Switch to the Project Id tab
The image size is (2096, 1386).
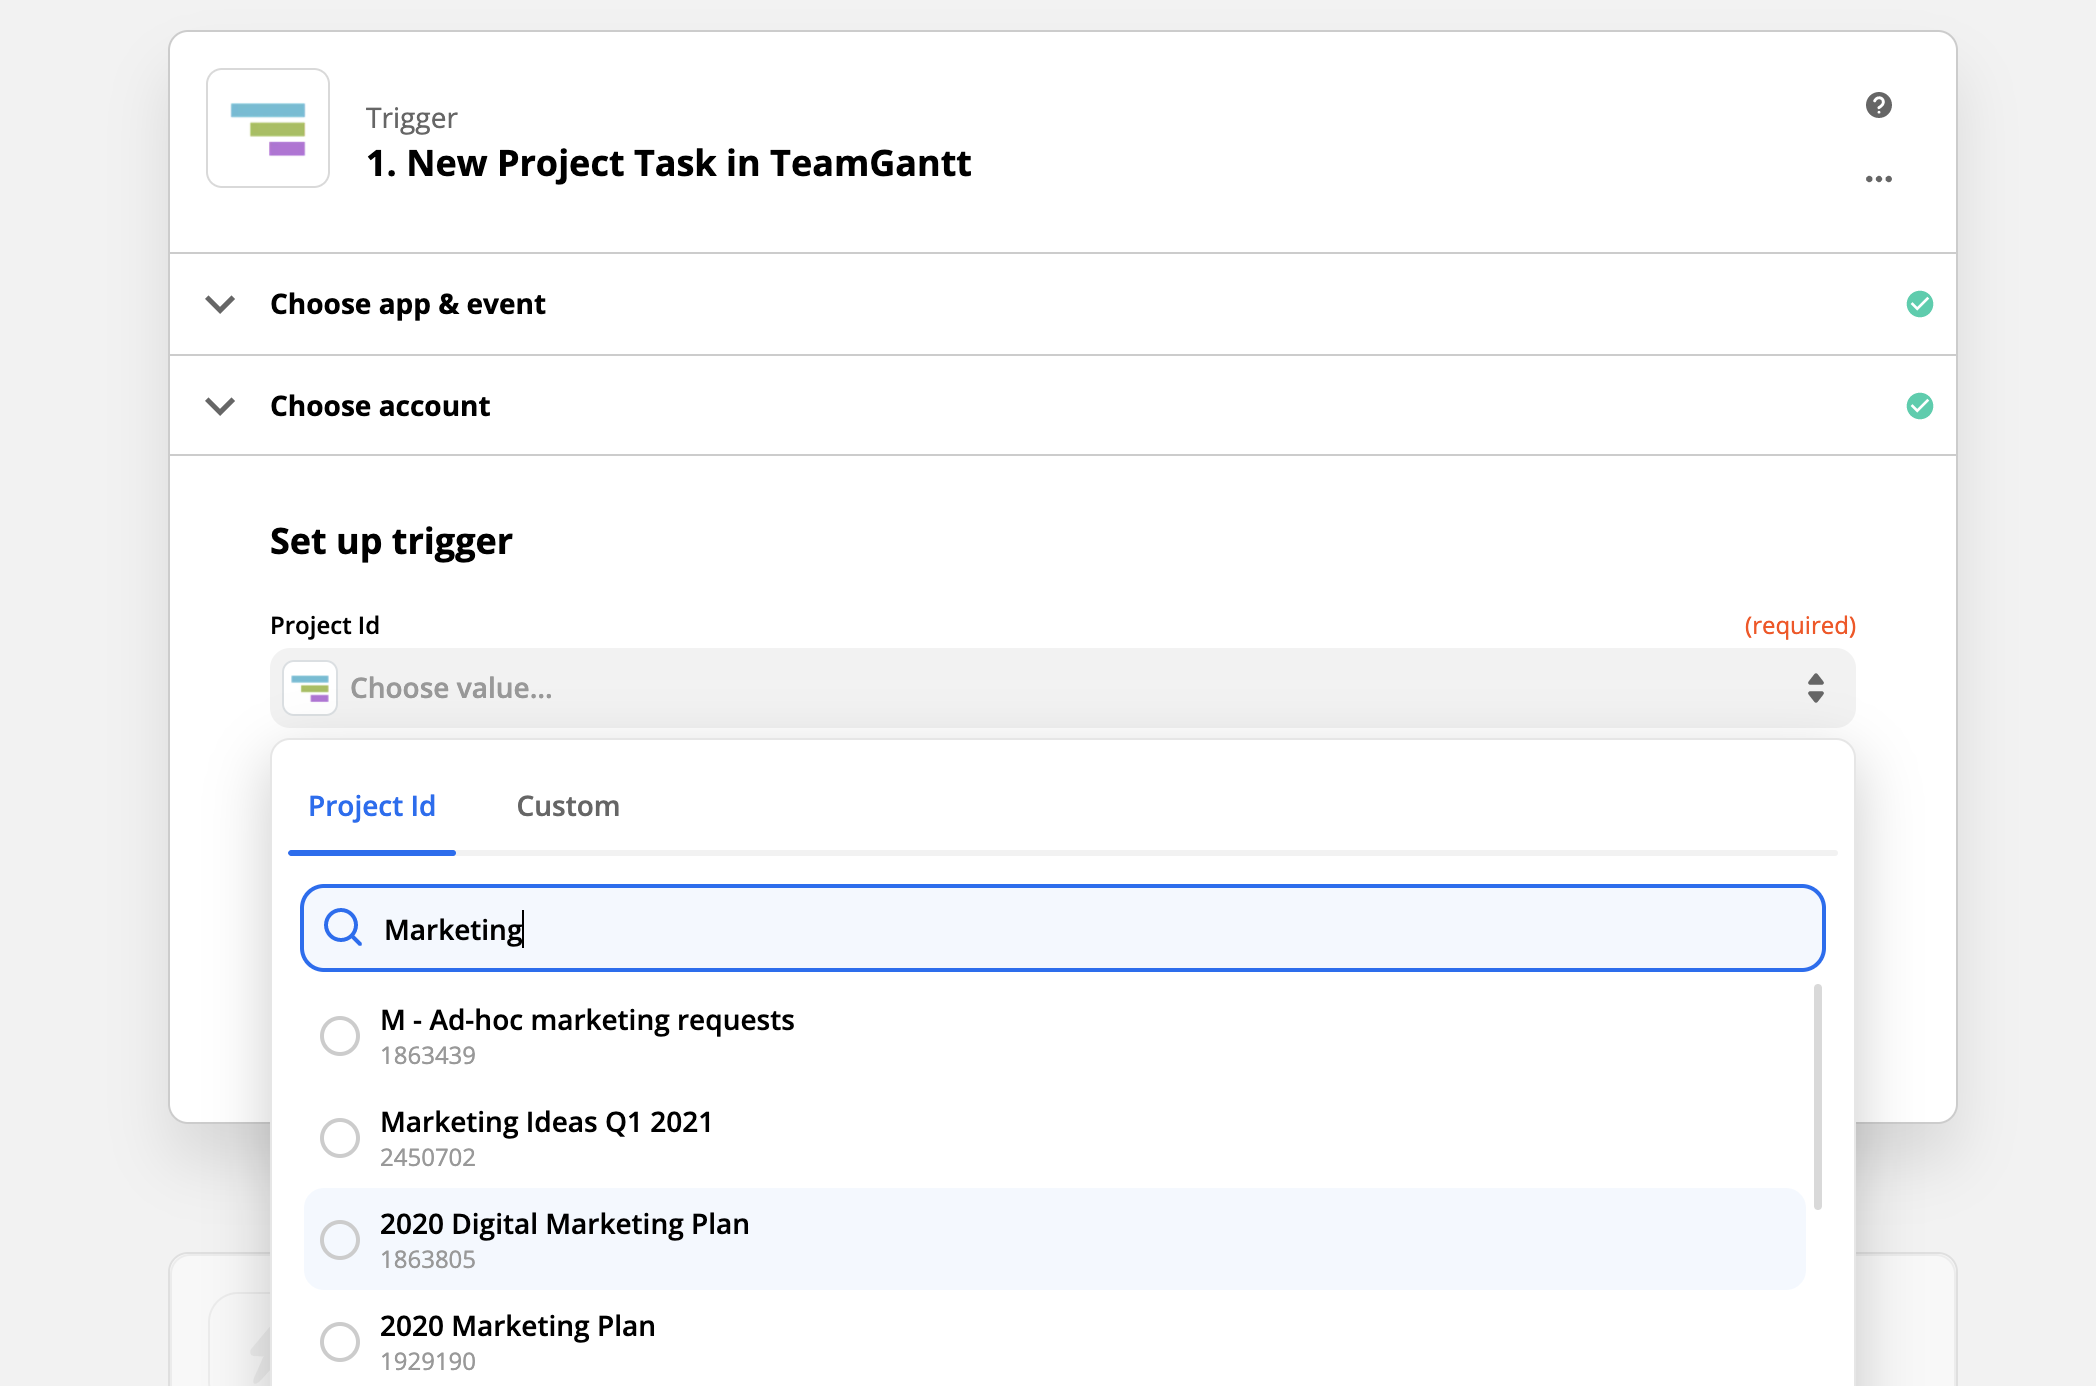tap(371, 806)
